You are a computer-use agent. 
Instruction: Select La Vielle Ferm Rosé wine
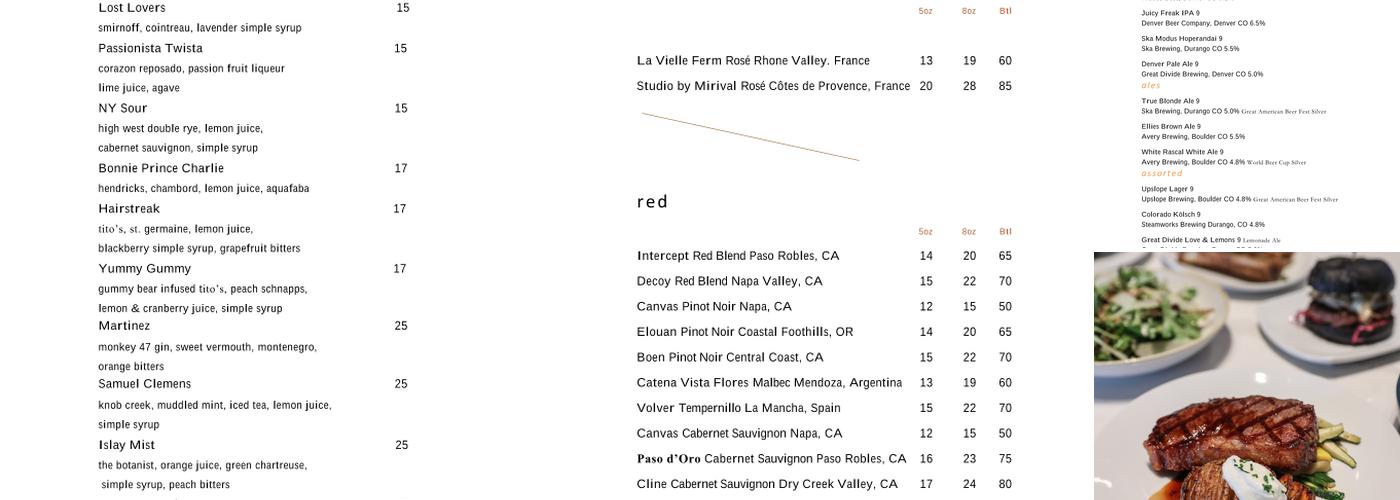pos(753,61)
